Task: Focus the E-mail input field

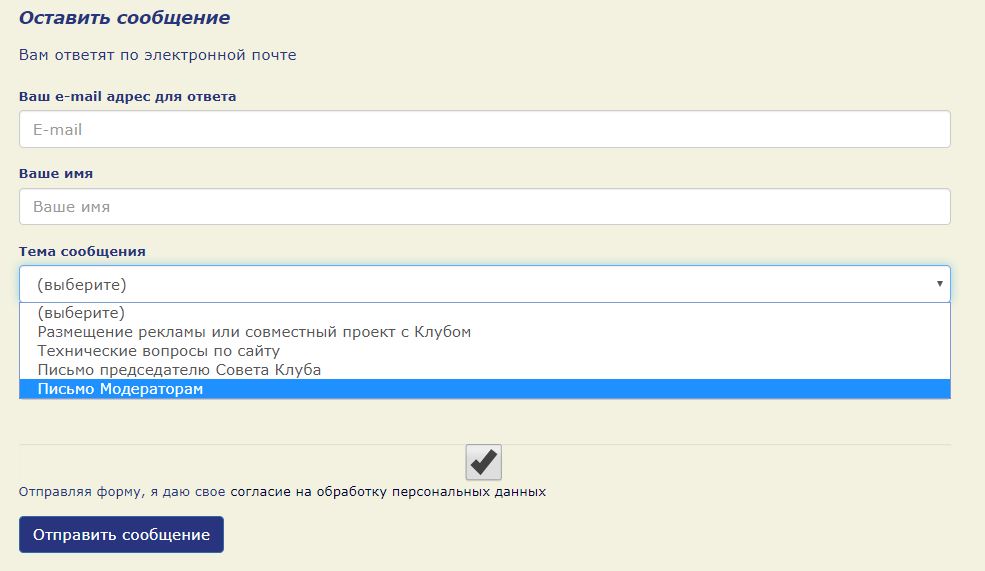Action: pos(484,129)
